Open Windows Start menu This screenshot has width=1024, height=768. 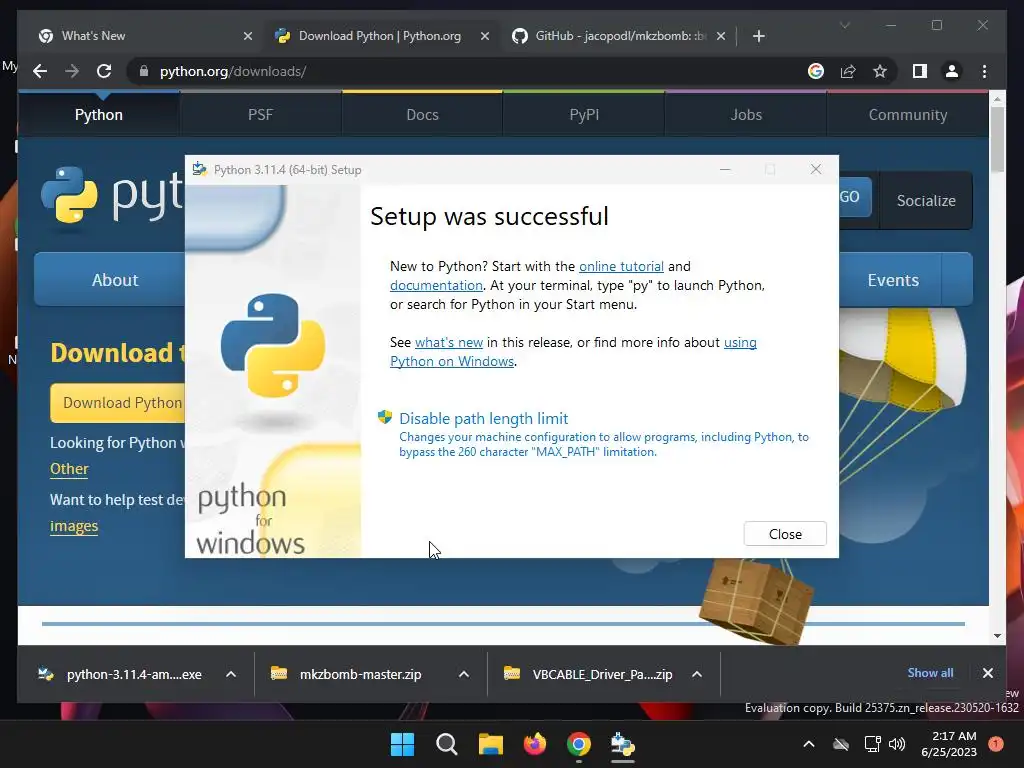point(402,744)
